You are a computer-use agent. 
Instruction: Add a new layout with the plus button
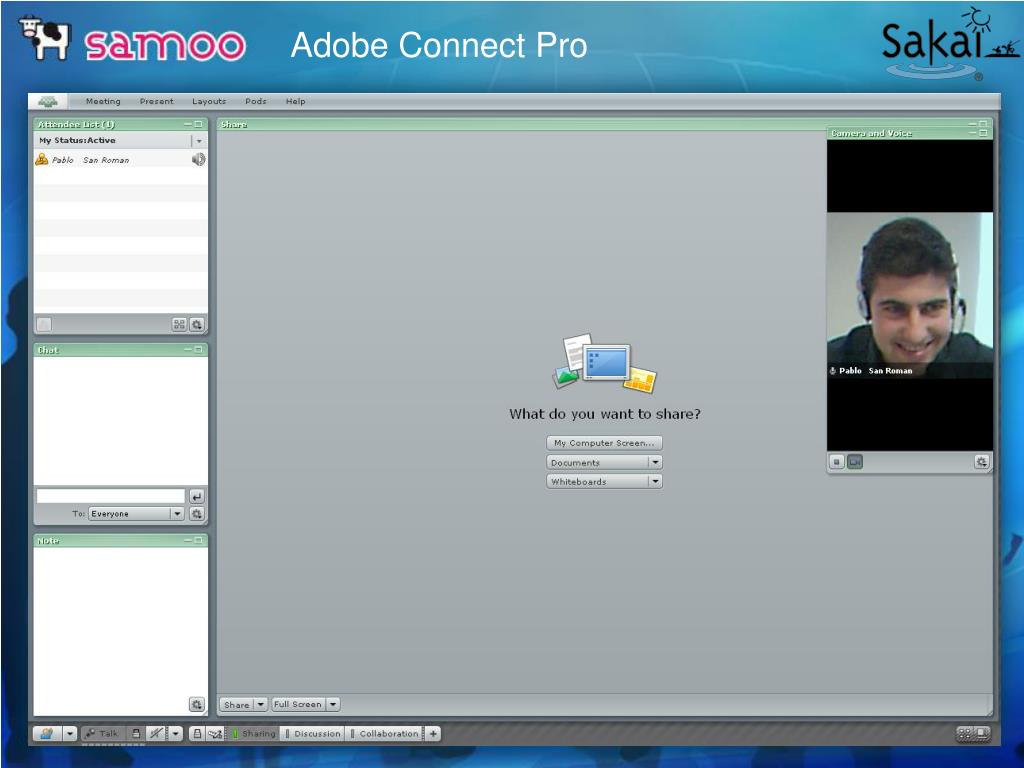click(433, 733)
